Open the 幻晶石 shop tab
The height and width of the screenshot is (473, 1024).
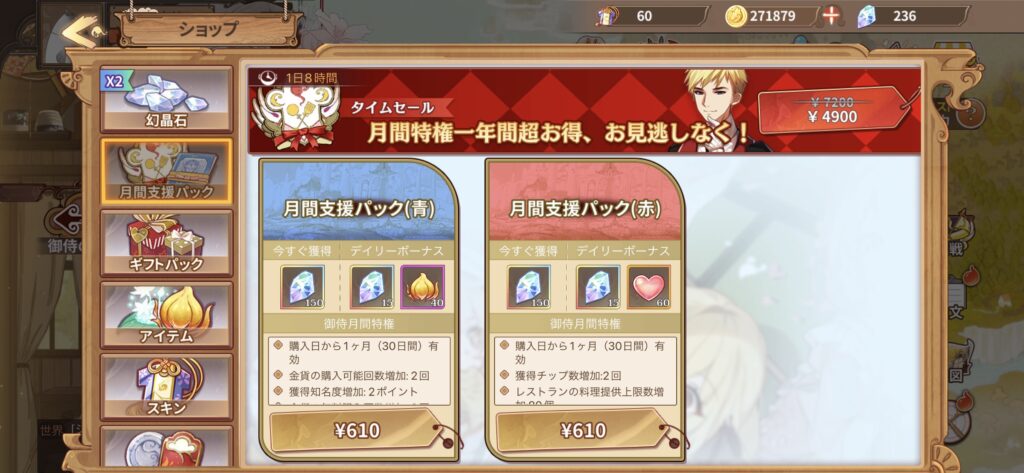[x=167, y=99]
